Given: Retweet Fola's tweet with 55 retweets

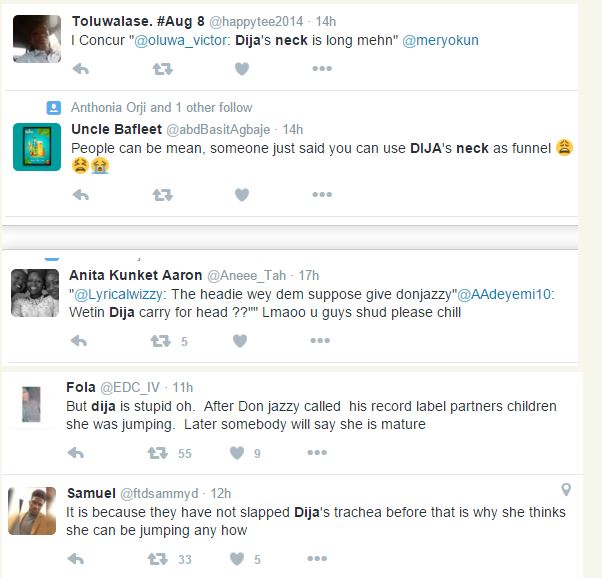Looking at the screenshot, I should 157,453.
